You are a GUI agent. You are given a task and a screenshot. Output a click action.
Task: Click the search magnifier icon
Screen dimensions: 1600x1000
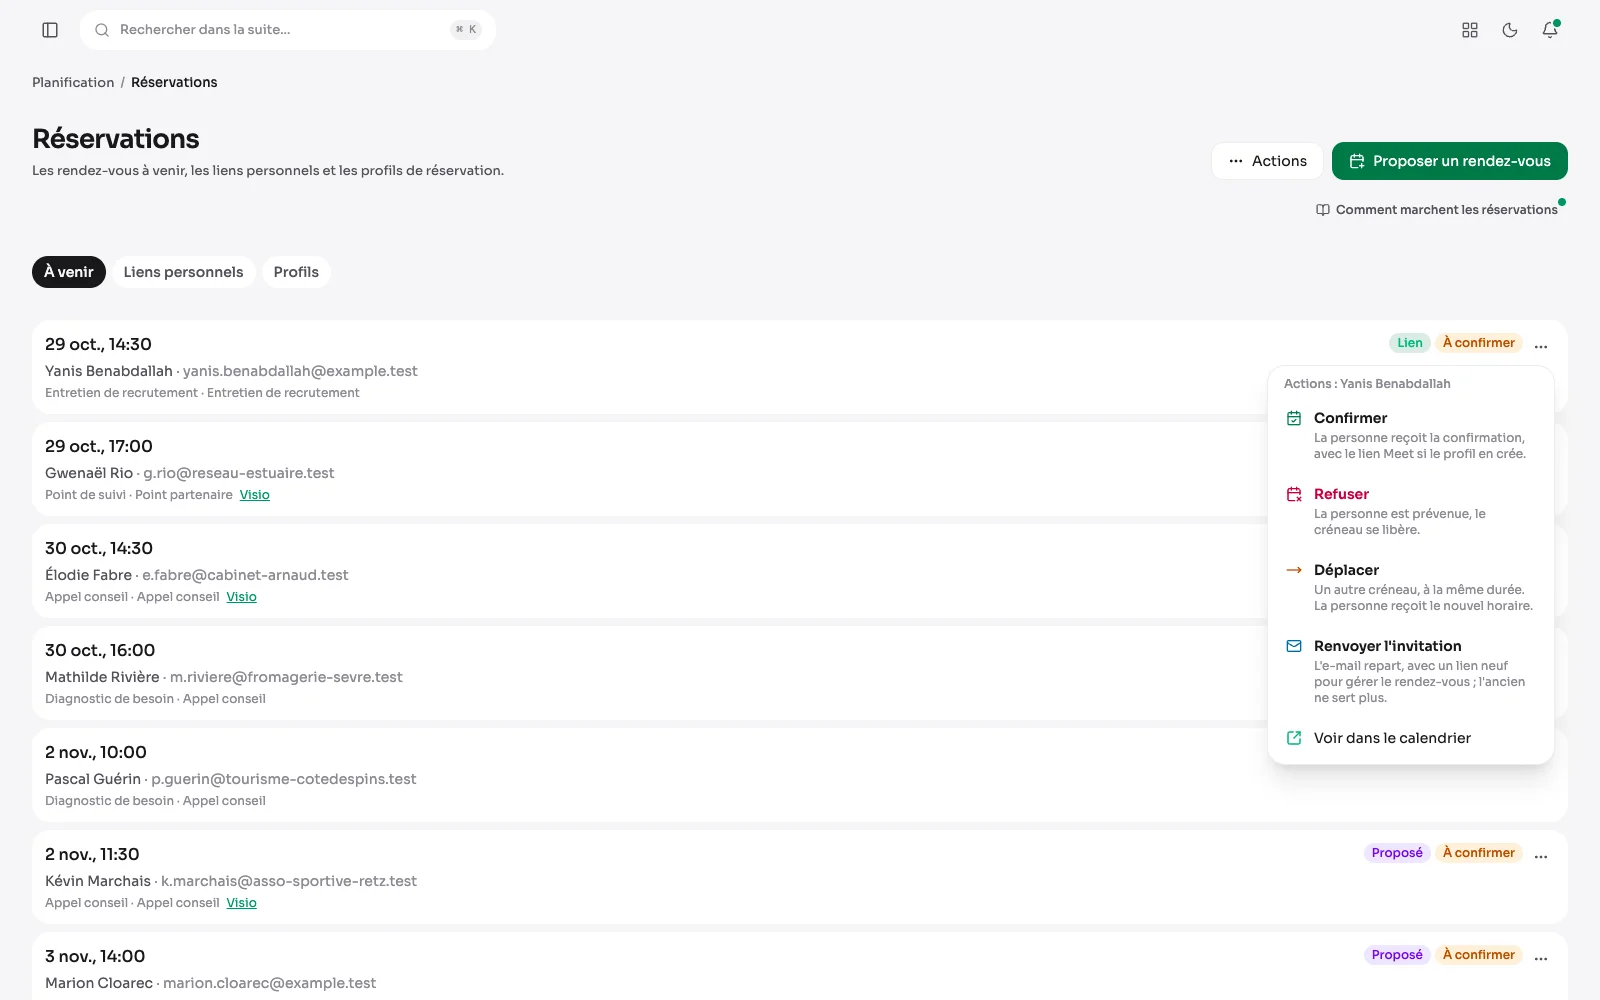(x=102, y=30)
